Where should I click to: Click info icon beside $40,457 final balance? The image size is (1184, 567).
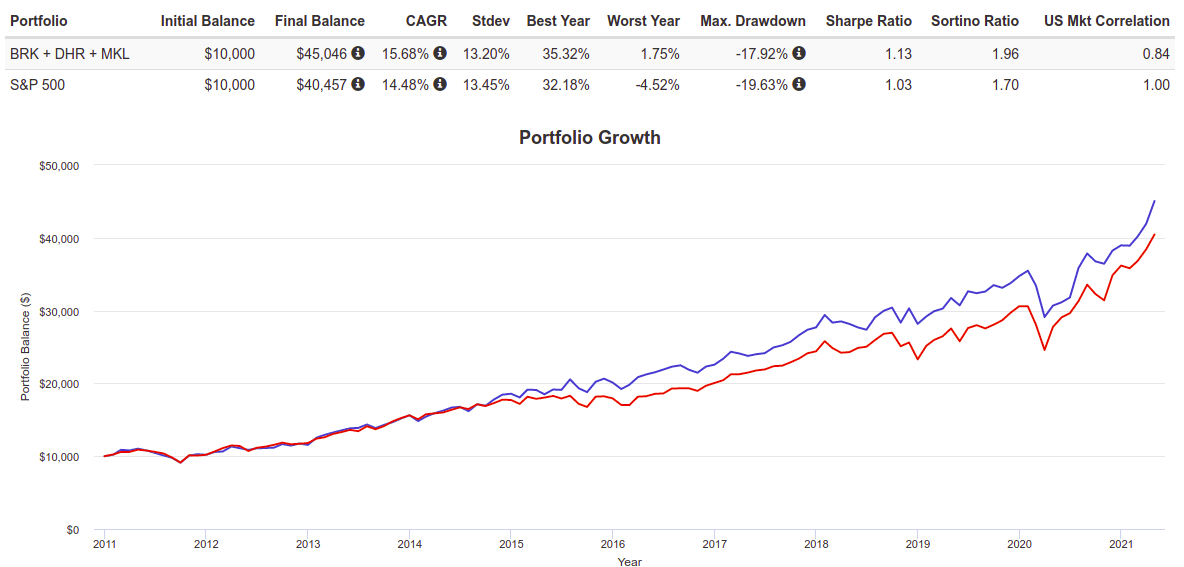[358, 85]
